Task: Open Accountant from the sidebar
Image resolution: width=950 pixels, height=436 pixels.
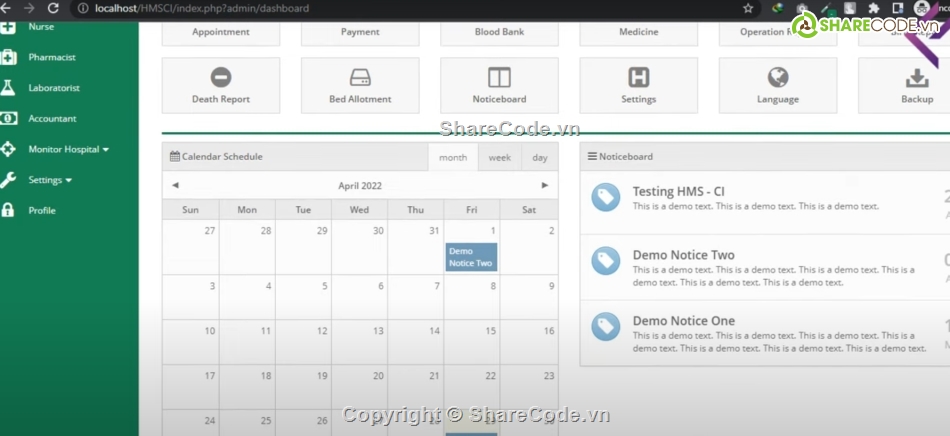Action: 52,119
